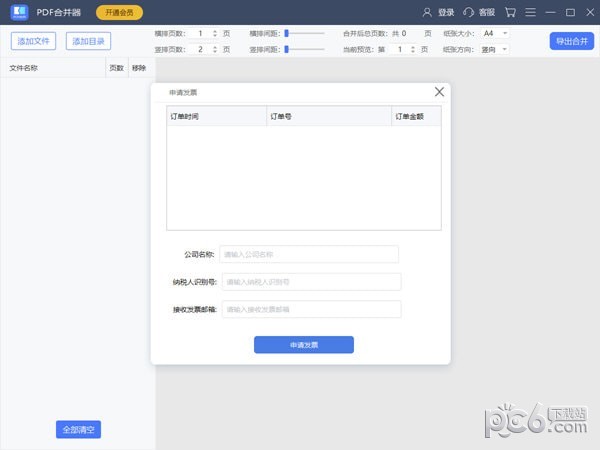Click the PDF合并器 app logo icon
The image size is (600, 450).
click(19, 12)
